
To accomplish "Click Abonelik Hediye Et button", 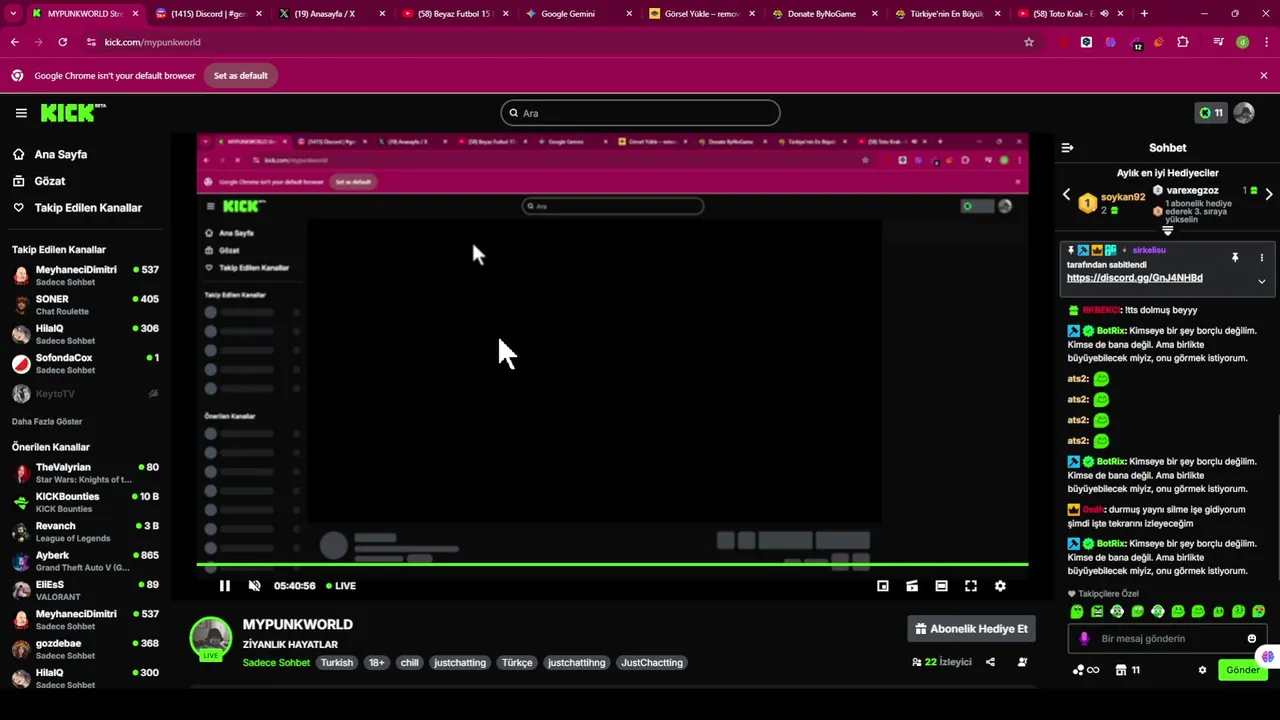I will pos(971,629).
